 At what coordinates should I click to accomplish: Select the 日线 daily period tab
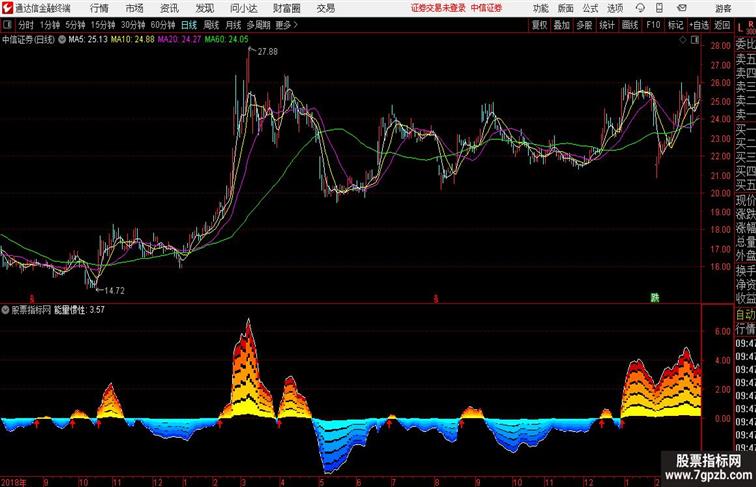click(x=189, y=25)
